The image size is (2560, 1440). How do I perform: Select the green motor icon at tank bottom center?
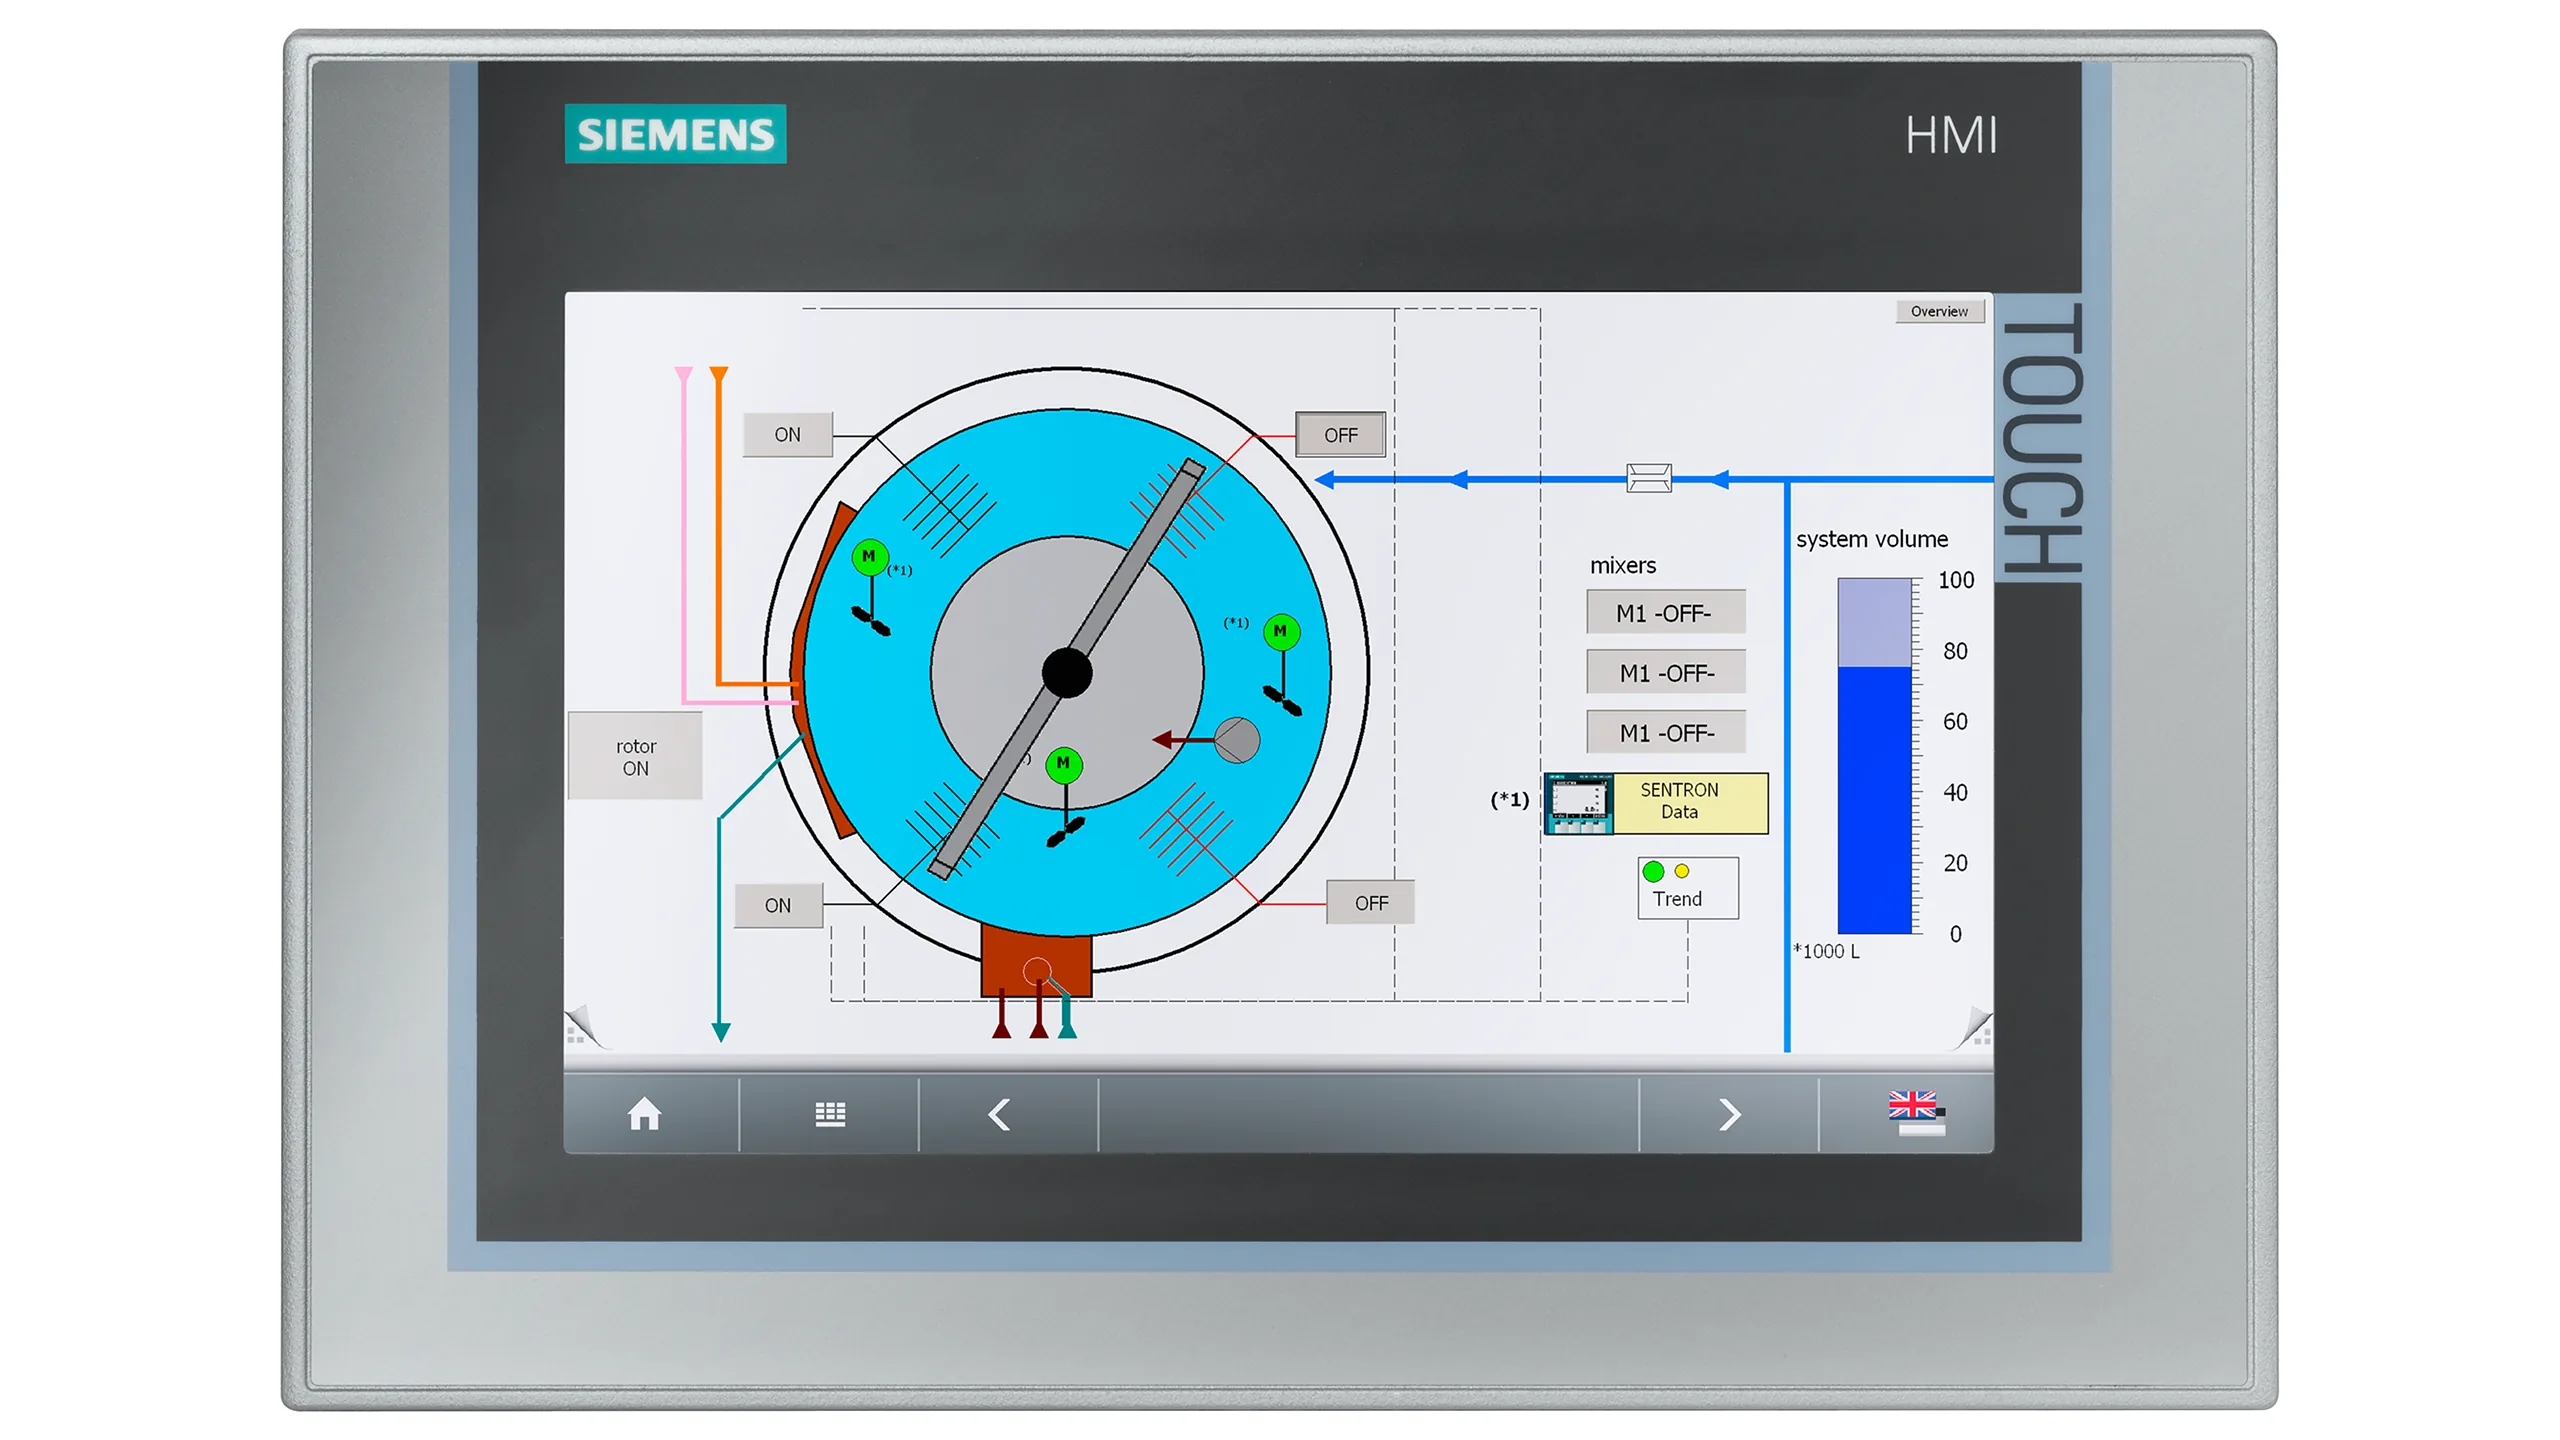coord(1063,763)
